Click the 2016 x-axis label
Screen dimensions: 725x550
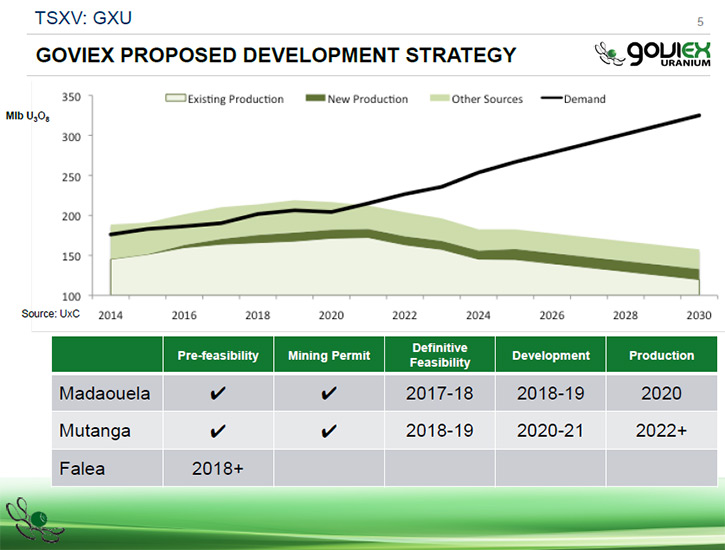[184, 316]
